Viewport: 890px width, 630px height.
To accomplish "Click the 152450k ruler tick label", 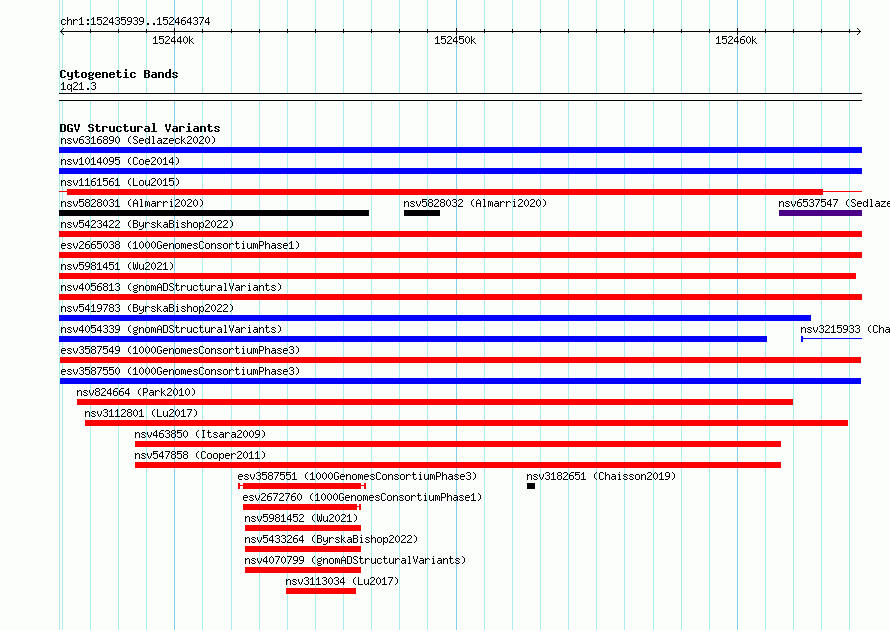I will click(455, 40).
